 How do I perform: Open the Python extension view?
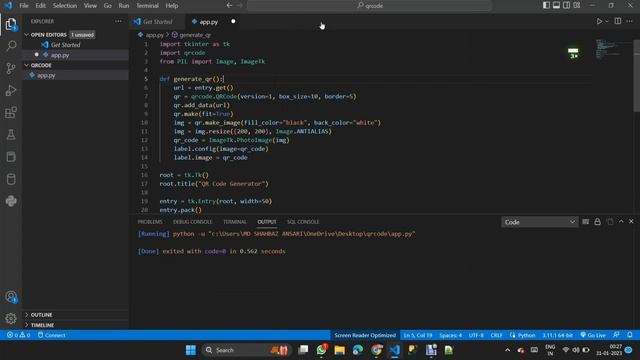tap(11, 201)
